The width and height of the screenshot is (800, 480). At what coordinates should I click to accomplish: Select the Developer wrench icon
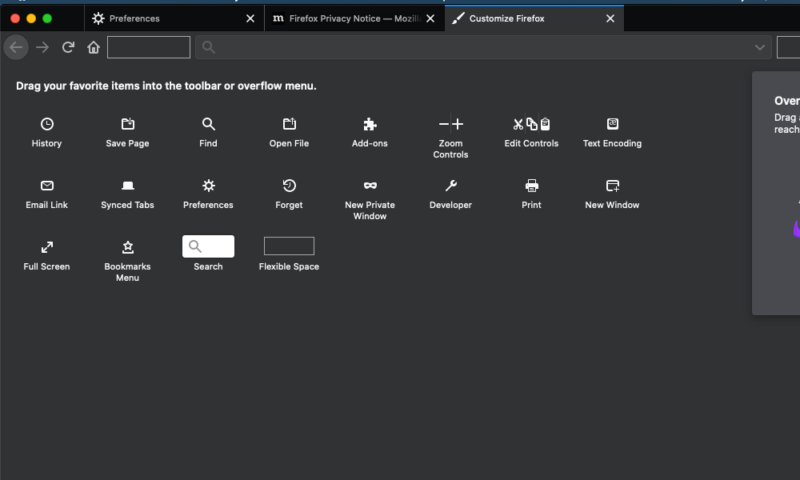(x=451, y=186)
